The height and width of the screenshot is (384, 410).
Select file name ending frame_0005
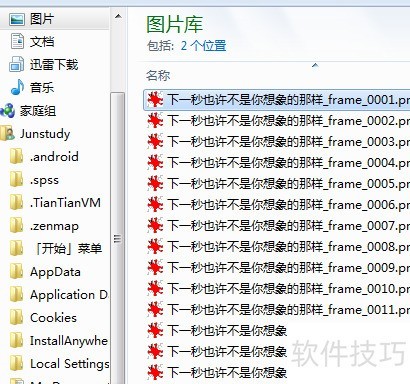click(288, 184)
